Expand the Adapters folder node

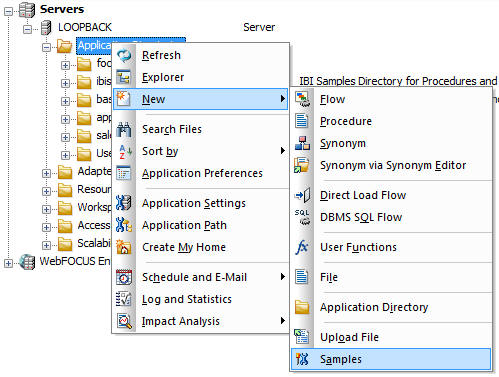(x=46, y=173)
